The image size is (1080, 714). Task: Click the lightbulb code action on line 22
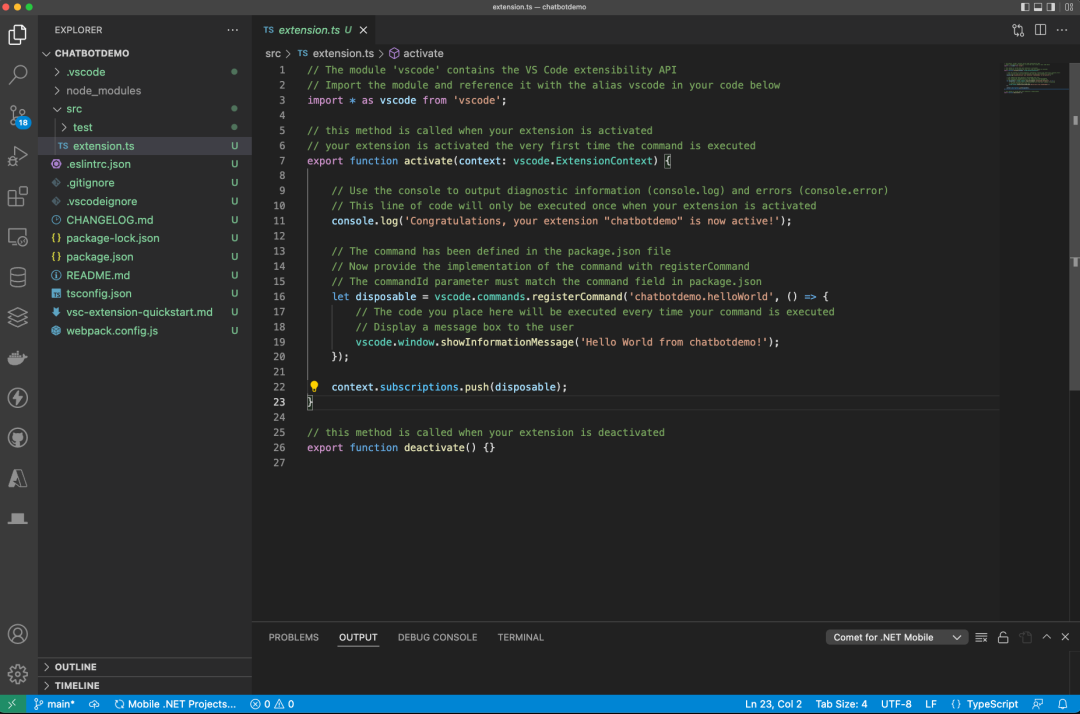[314, 386]
